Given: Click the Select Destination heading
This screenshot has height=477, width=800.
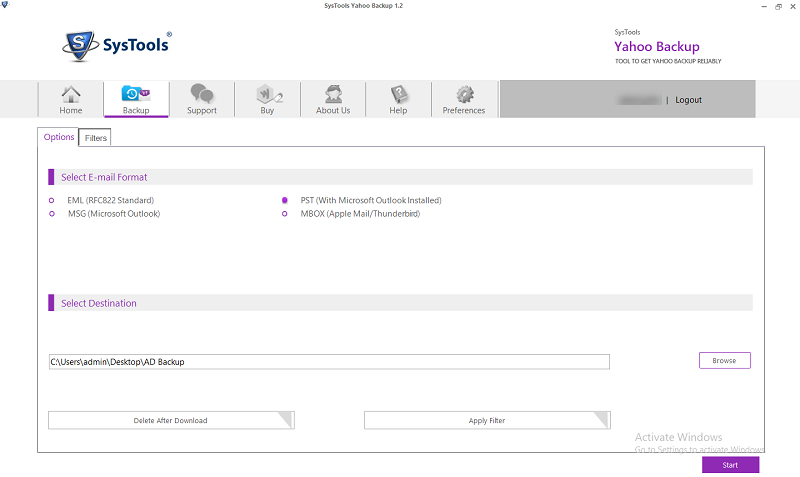Looking at the screenshot, I should (x=99, y=303).
